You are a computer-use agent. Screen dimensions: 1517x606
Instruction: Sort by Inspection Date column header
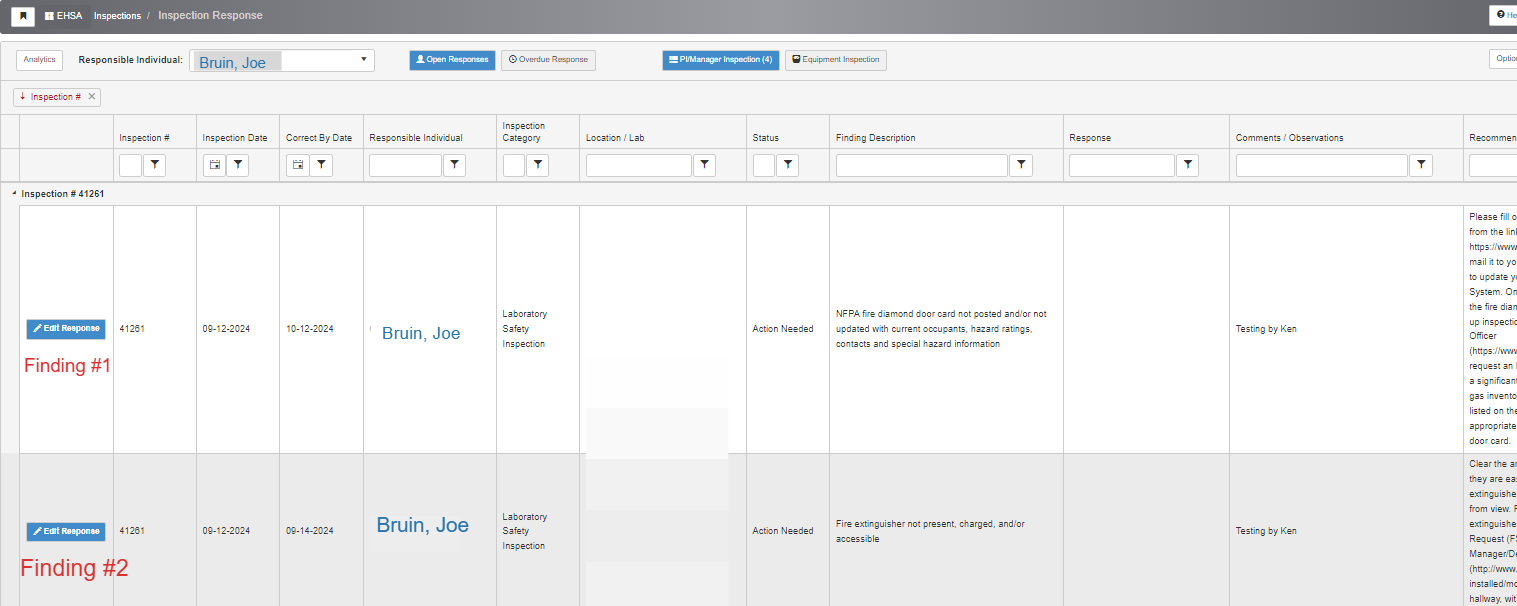(235, 138)
